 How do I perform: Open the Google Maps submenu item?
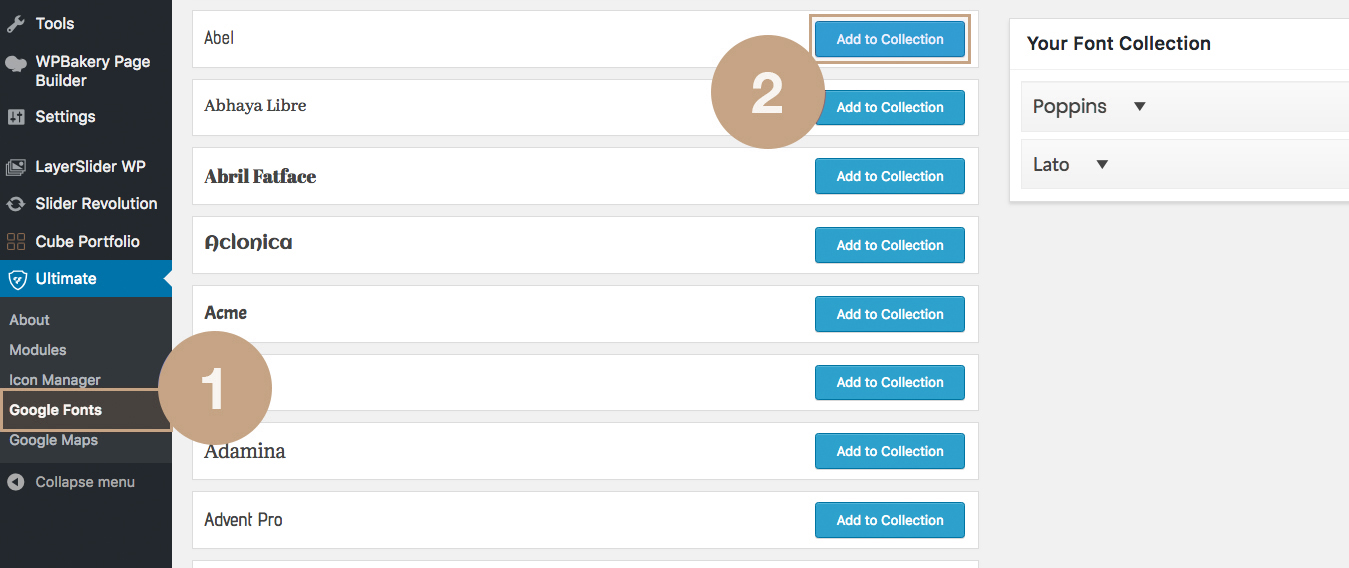pyautogui.click(x=54, y=440)
